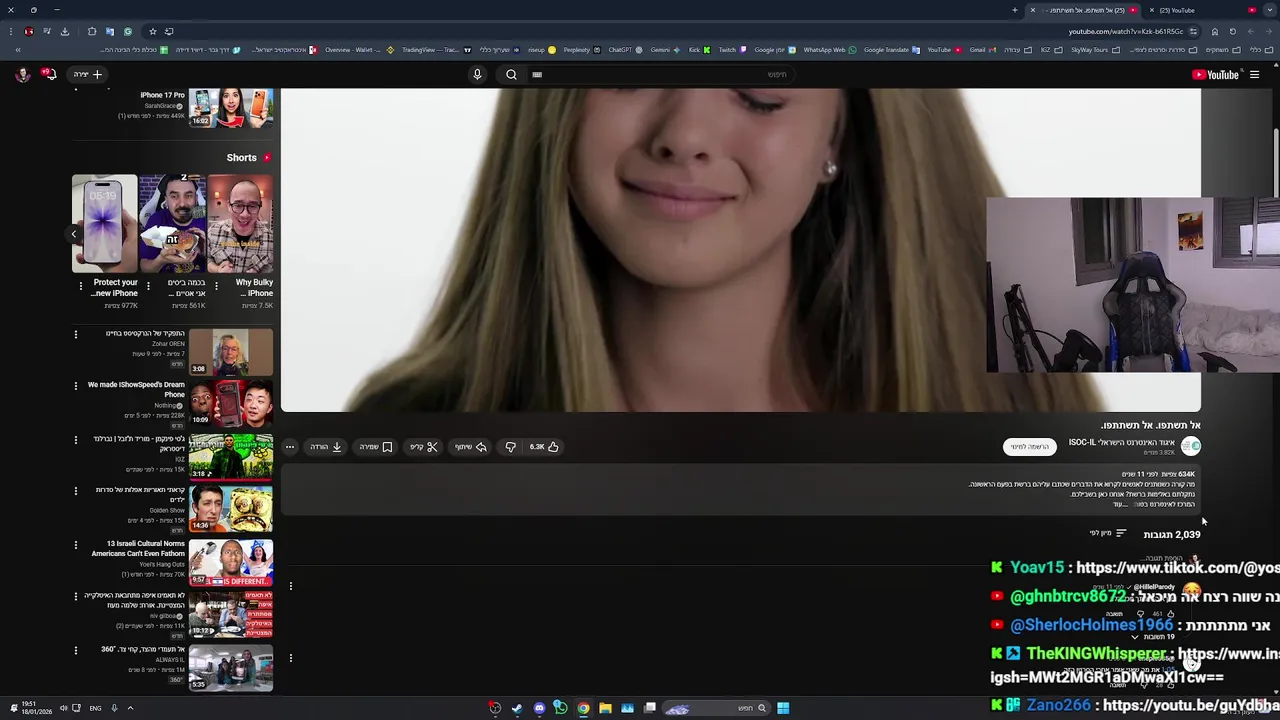This screenshot has width=1280, height=720.
Task: Open File Explorer from the taskbar
Action: pyautogui.click(x=605, y=708)
